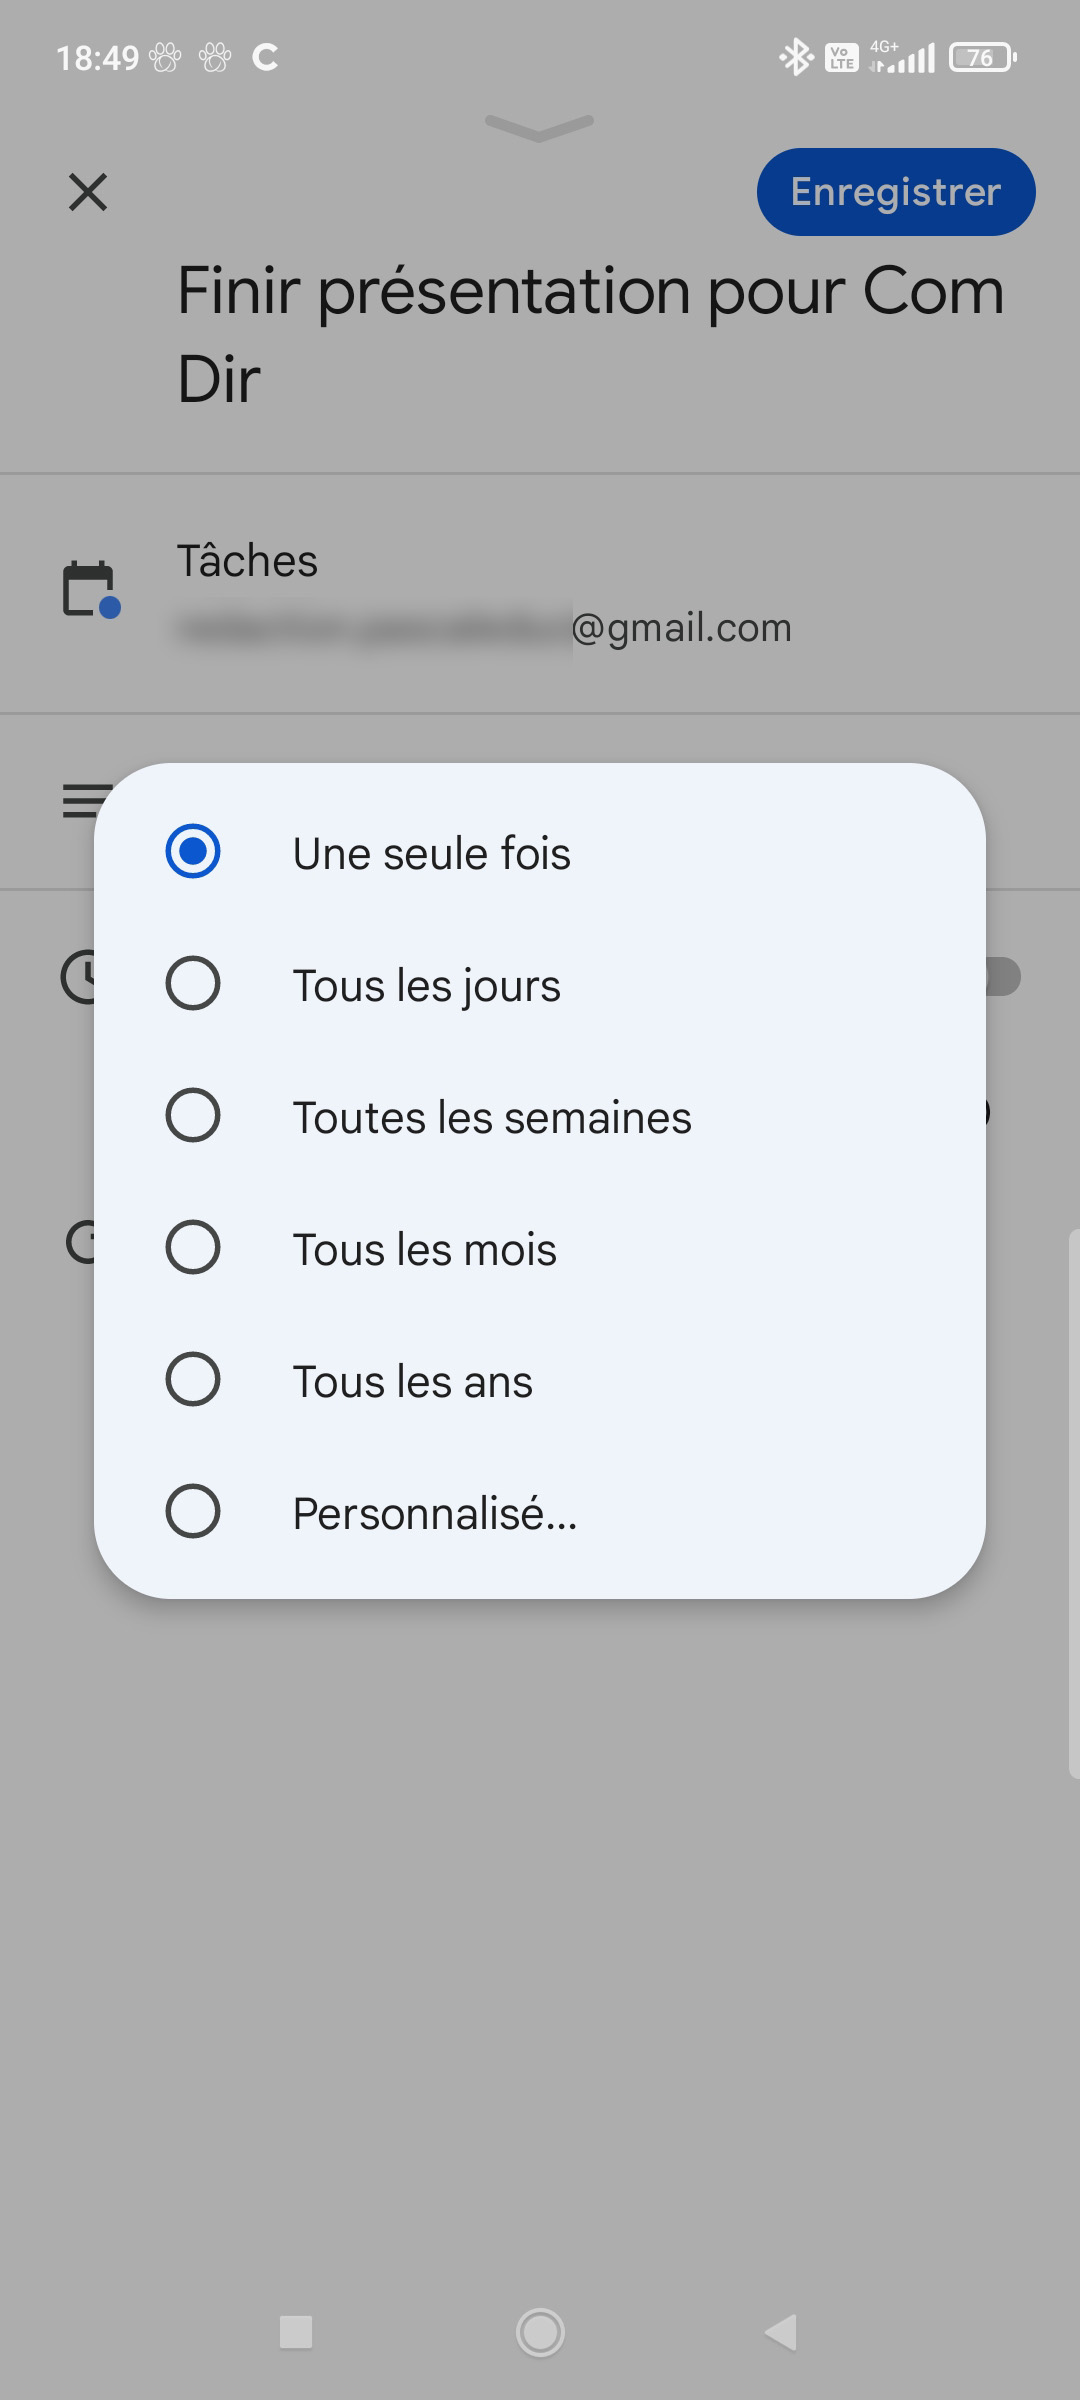Choose 'Tous les jours' repeat option
Viewport: 1080px width, 2400px height.
pos(193,984)
